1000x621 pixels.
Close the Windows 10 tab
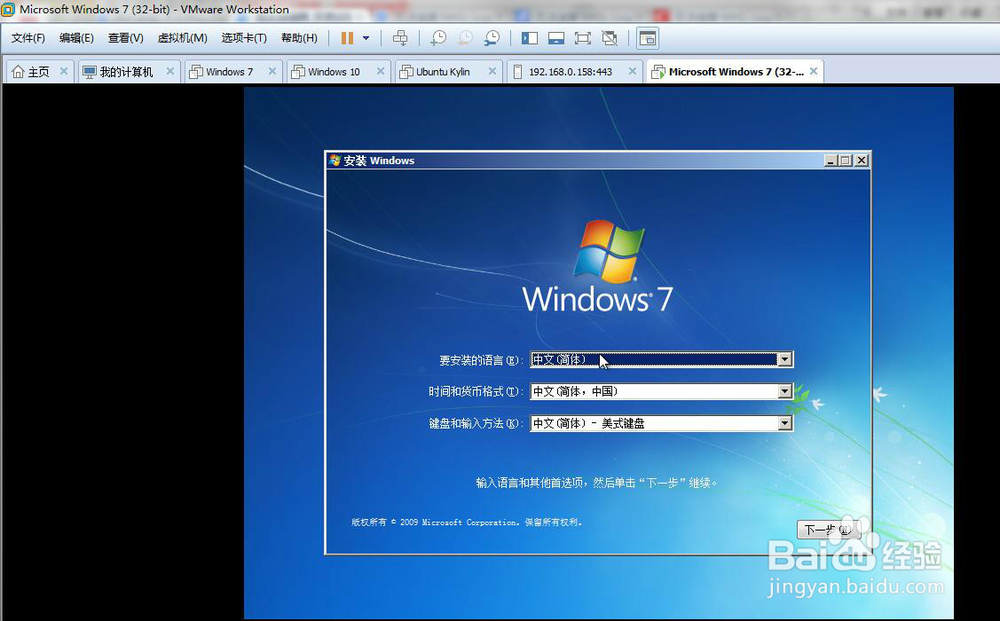click(x=381, y=71)
